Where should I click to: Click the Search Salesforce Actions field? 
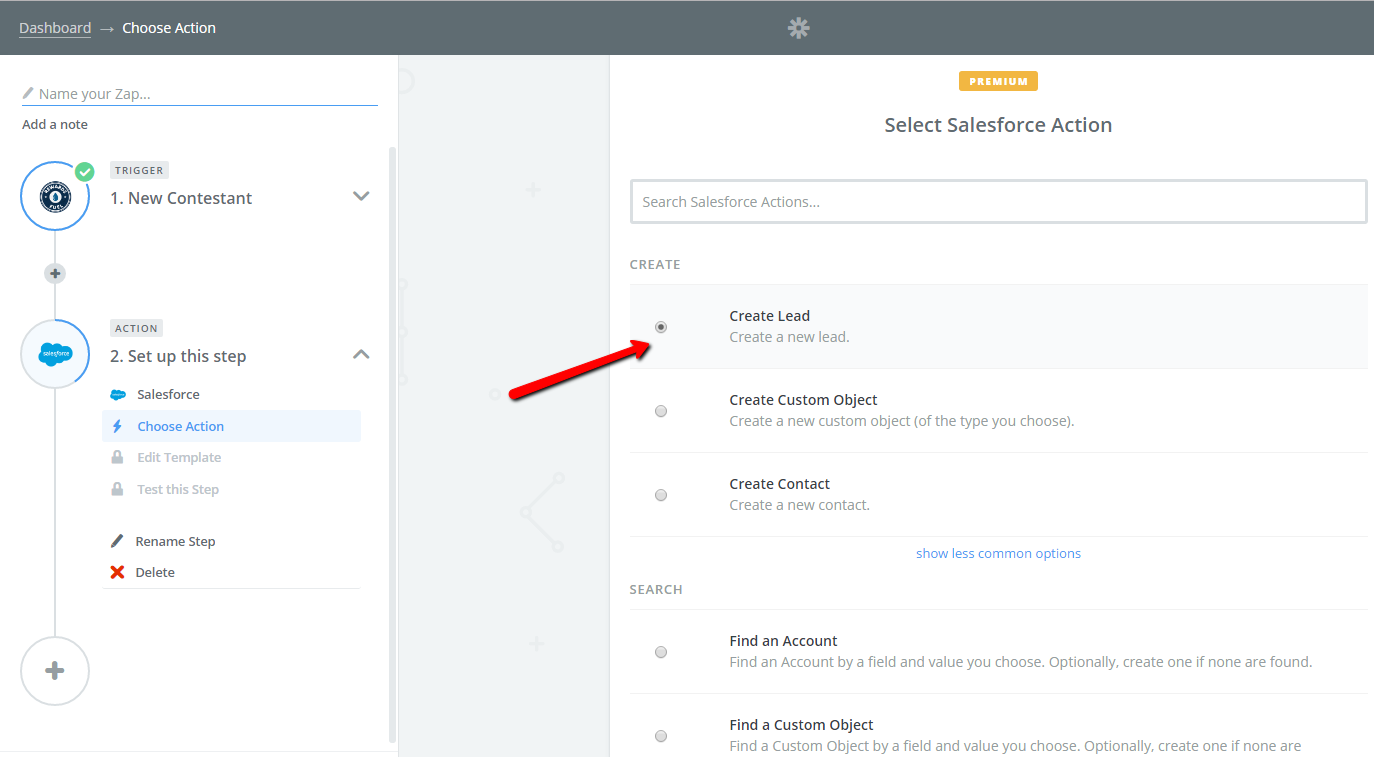998,201
